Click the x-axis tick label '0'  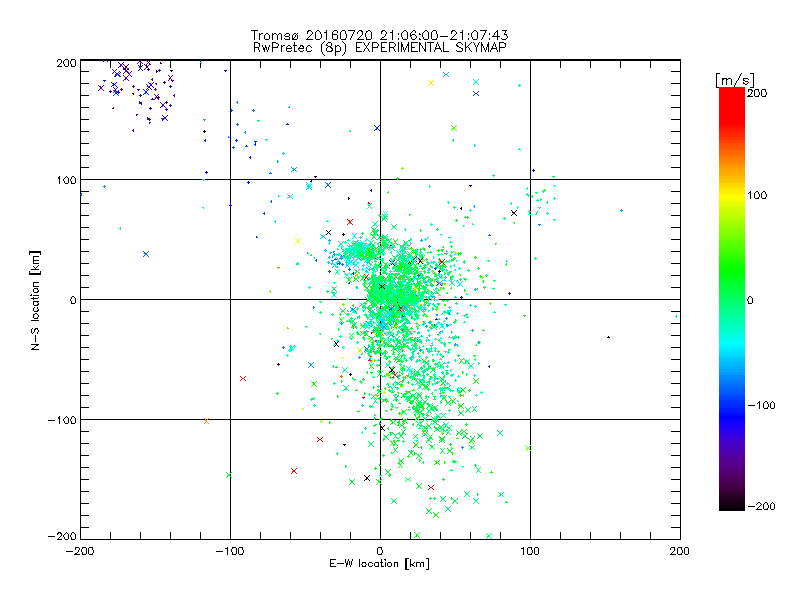[380, 551]
